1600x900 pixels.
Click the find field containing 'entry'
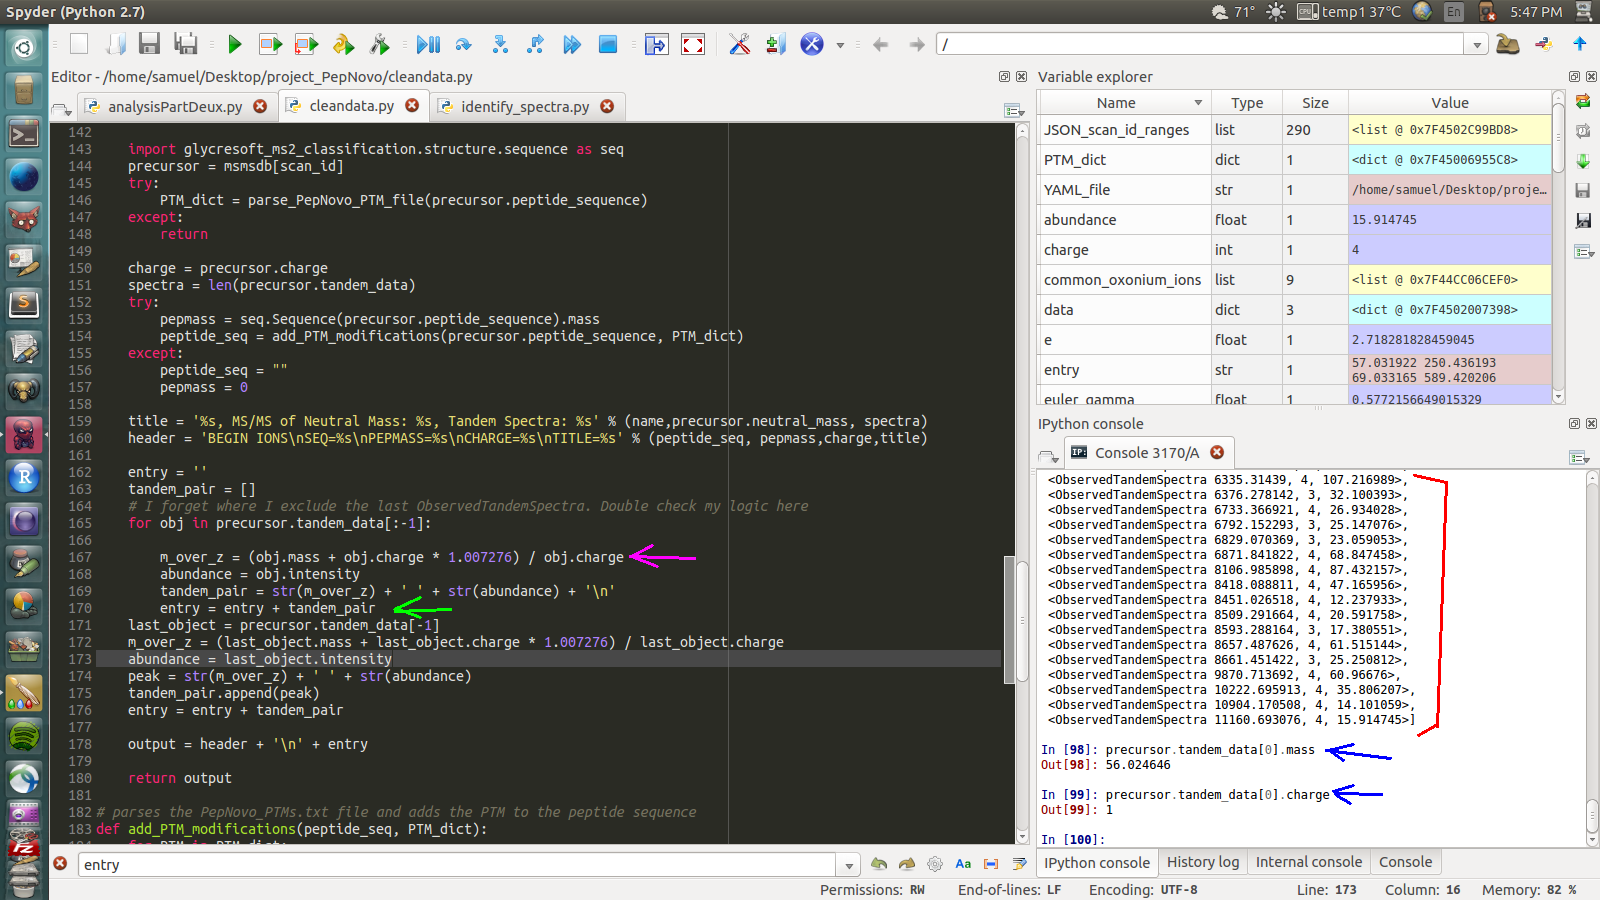pyautogui.click(x=458, y=865)
